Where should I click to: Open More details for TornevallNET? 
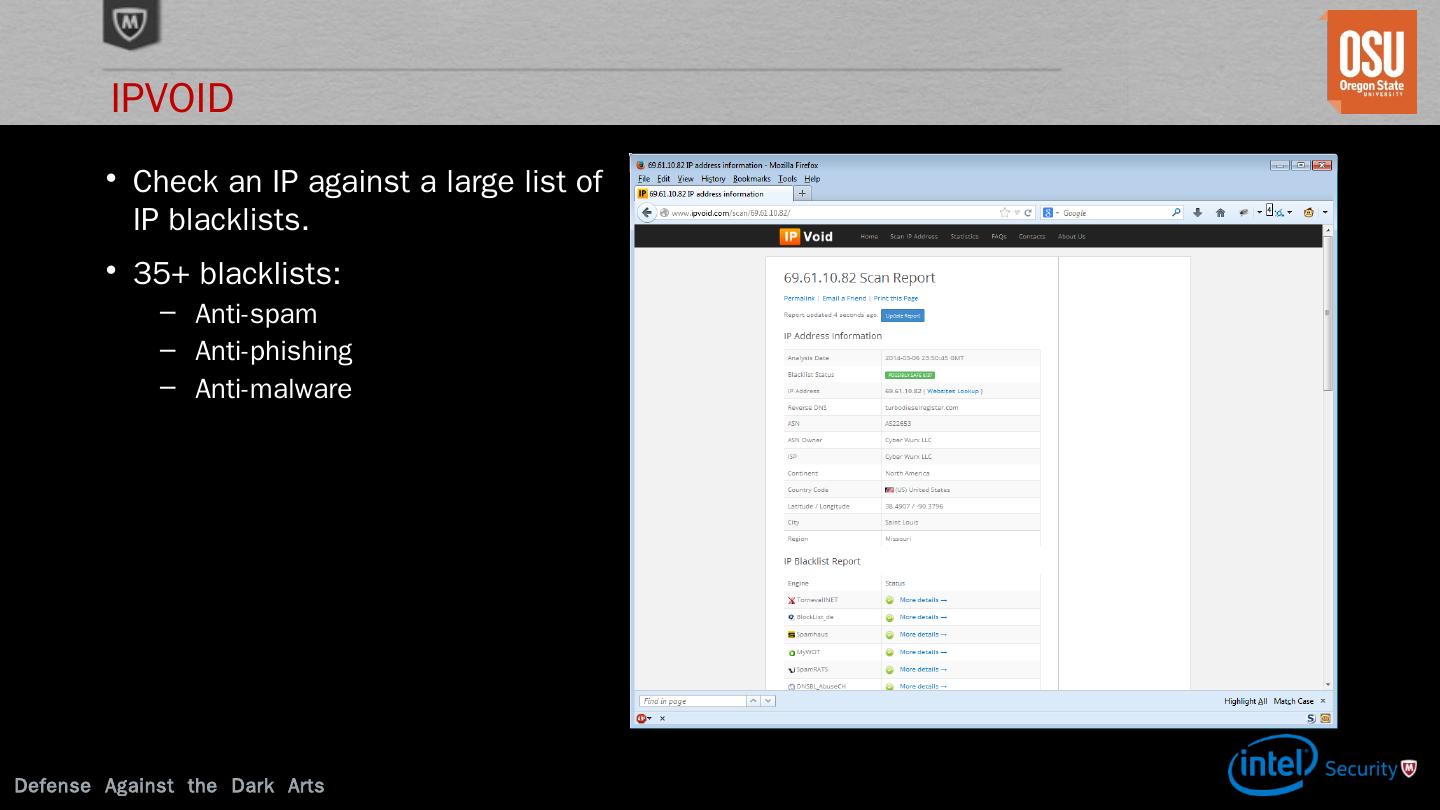[x=923, y=601]
